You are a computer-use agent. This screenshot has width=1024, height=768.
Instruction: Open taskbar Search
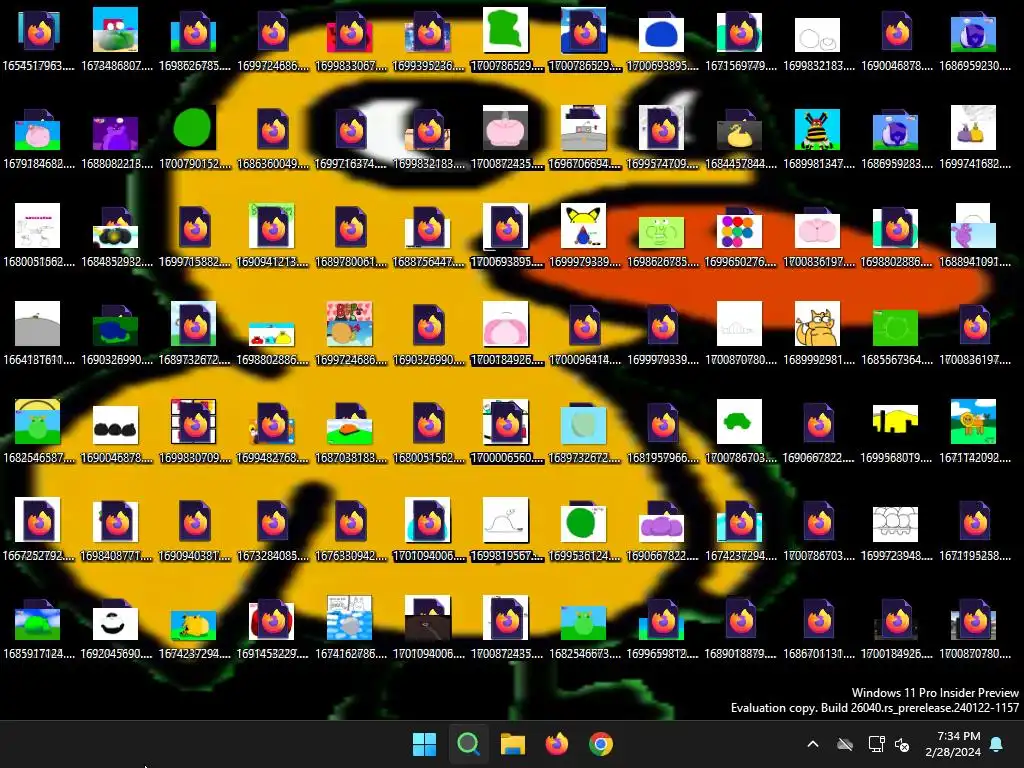pyautogui.click(x=468, y=744)
